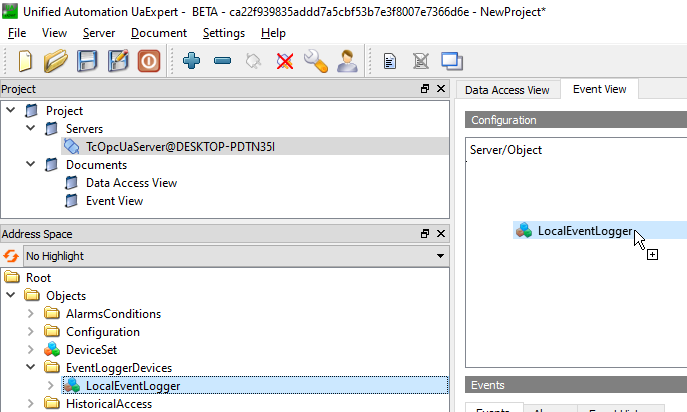Expand the AlarmsConditions folder node
The width and height of the screenshot is (687, 412).
(31, 314)
